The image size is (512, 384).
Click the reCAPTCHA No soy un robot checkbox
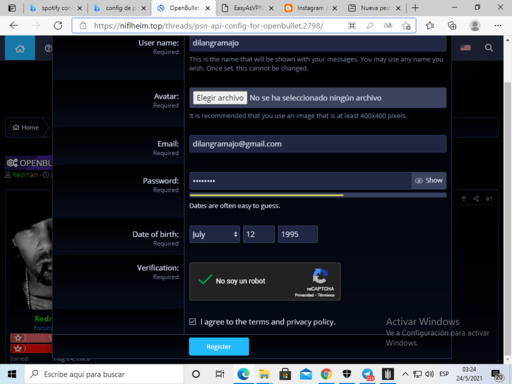pyautogui.click(x=205, y=280)
